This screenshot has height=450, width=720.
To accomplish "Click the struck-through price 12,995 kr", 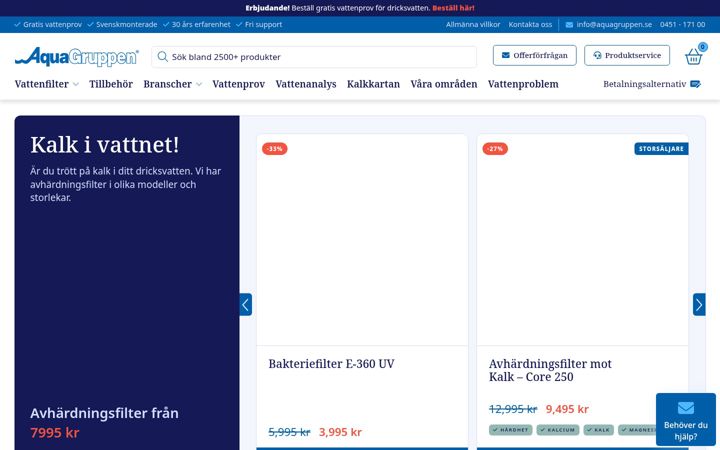I will click(513, 409).
